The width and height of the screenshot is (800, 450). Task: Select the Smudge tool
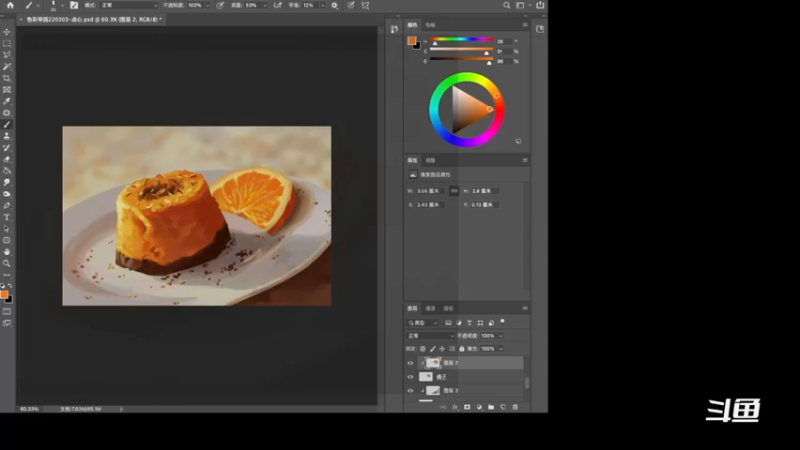pyautogui.click(x=7, y=182)
